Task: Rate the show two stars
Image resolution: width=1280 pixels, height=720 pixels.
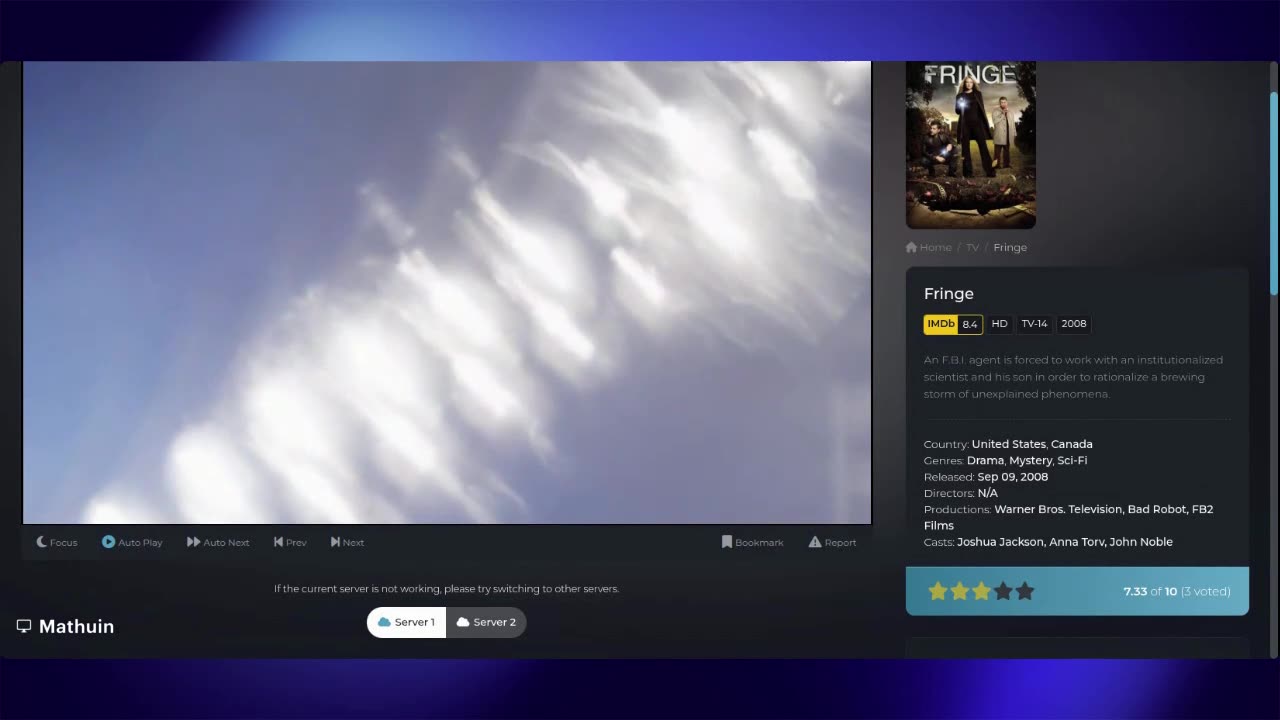Action: point(960,591)
